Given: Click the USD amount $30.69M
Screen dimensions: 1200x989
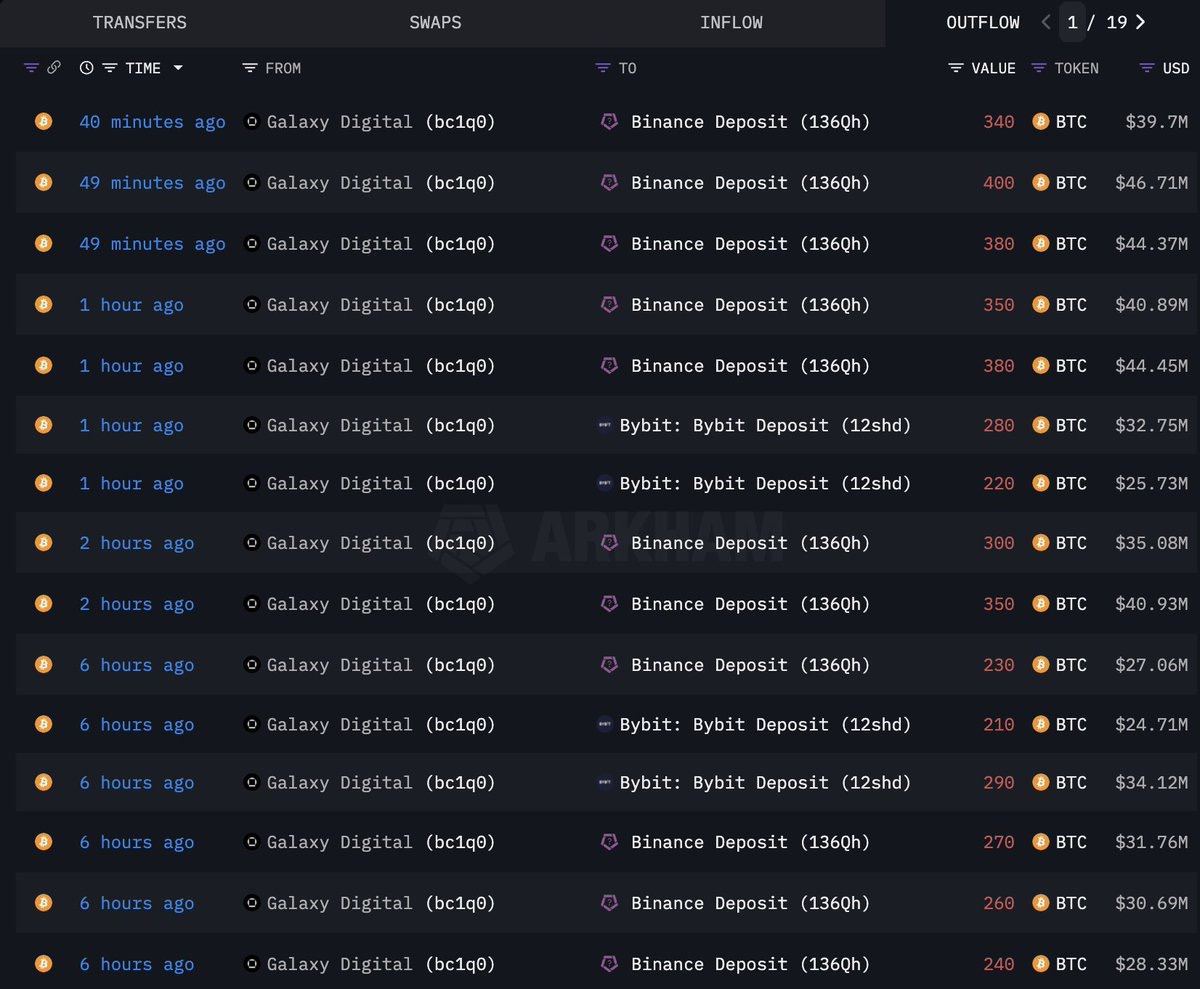Looking at the screenshot, I should click(x=1152, y=903).
